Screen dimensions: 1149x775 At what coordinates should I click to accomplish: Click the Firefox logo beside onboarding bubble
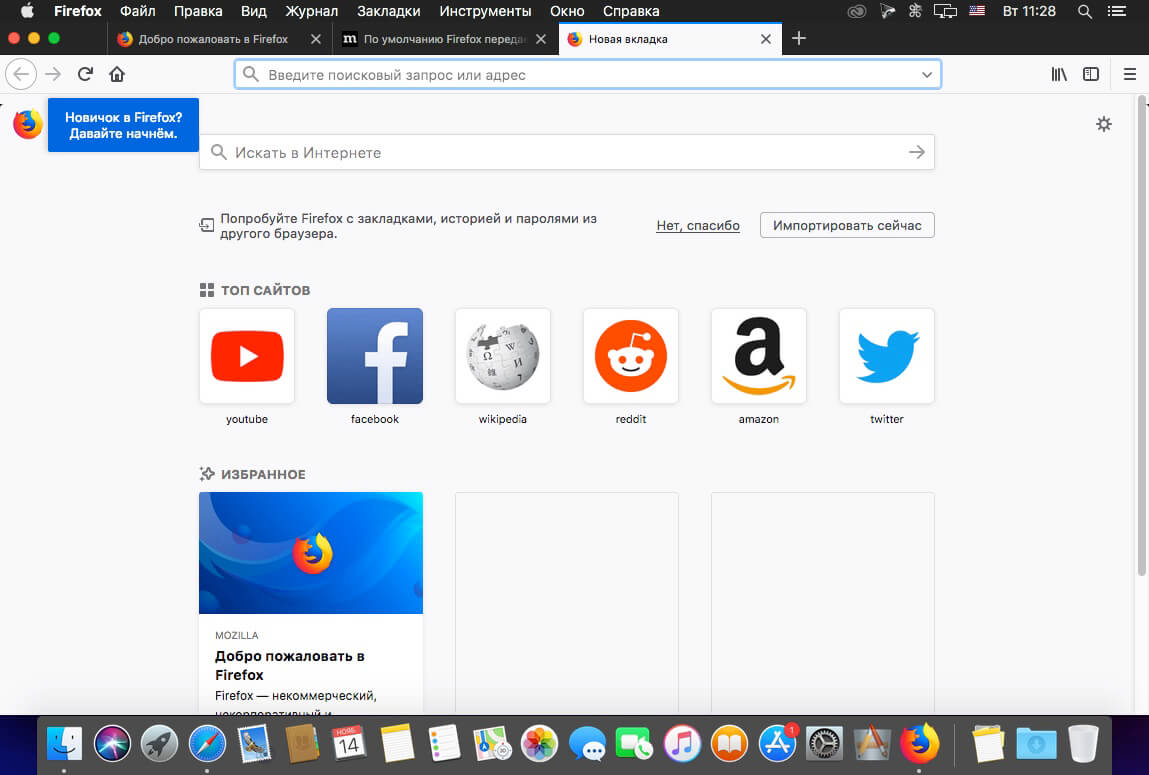(28, 124)
